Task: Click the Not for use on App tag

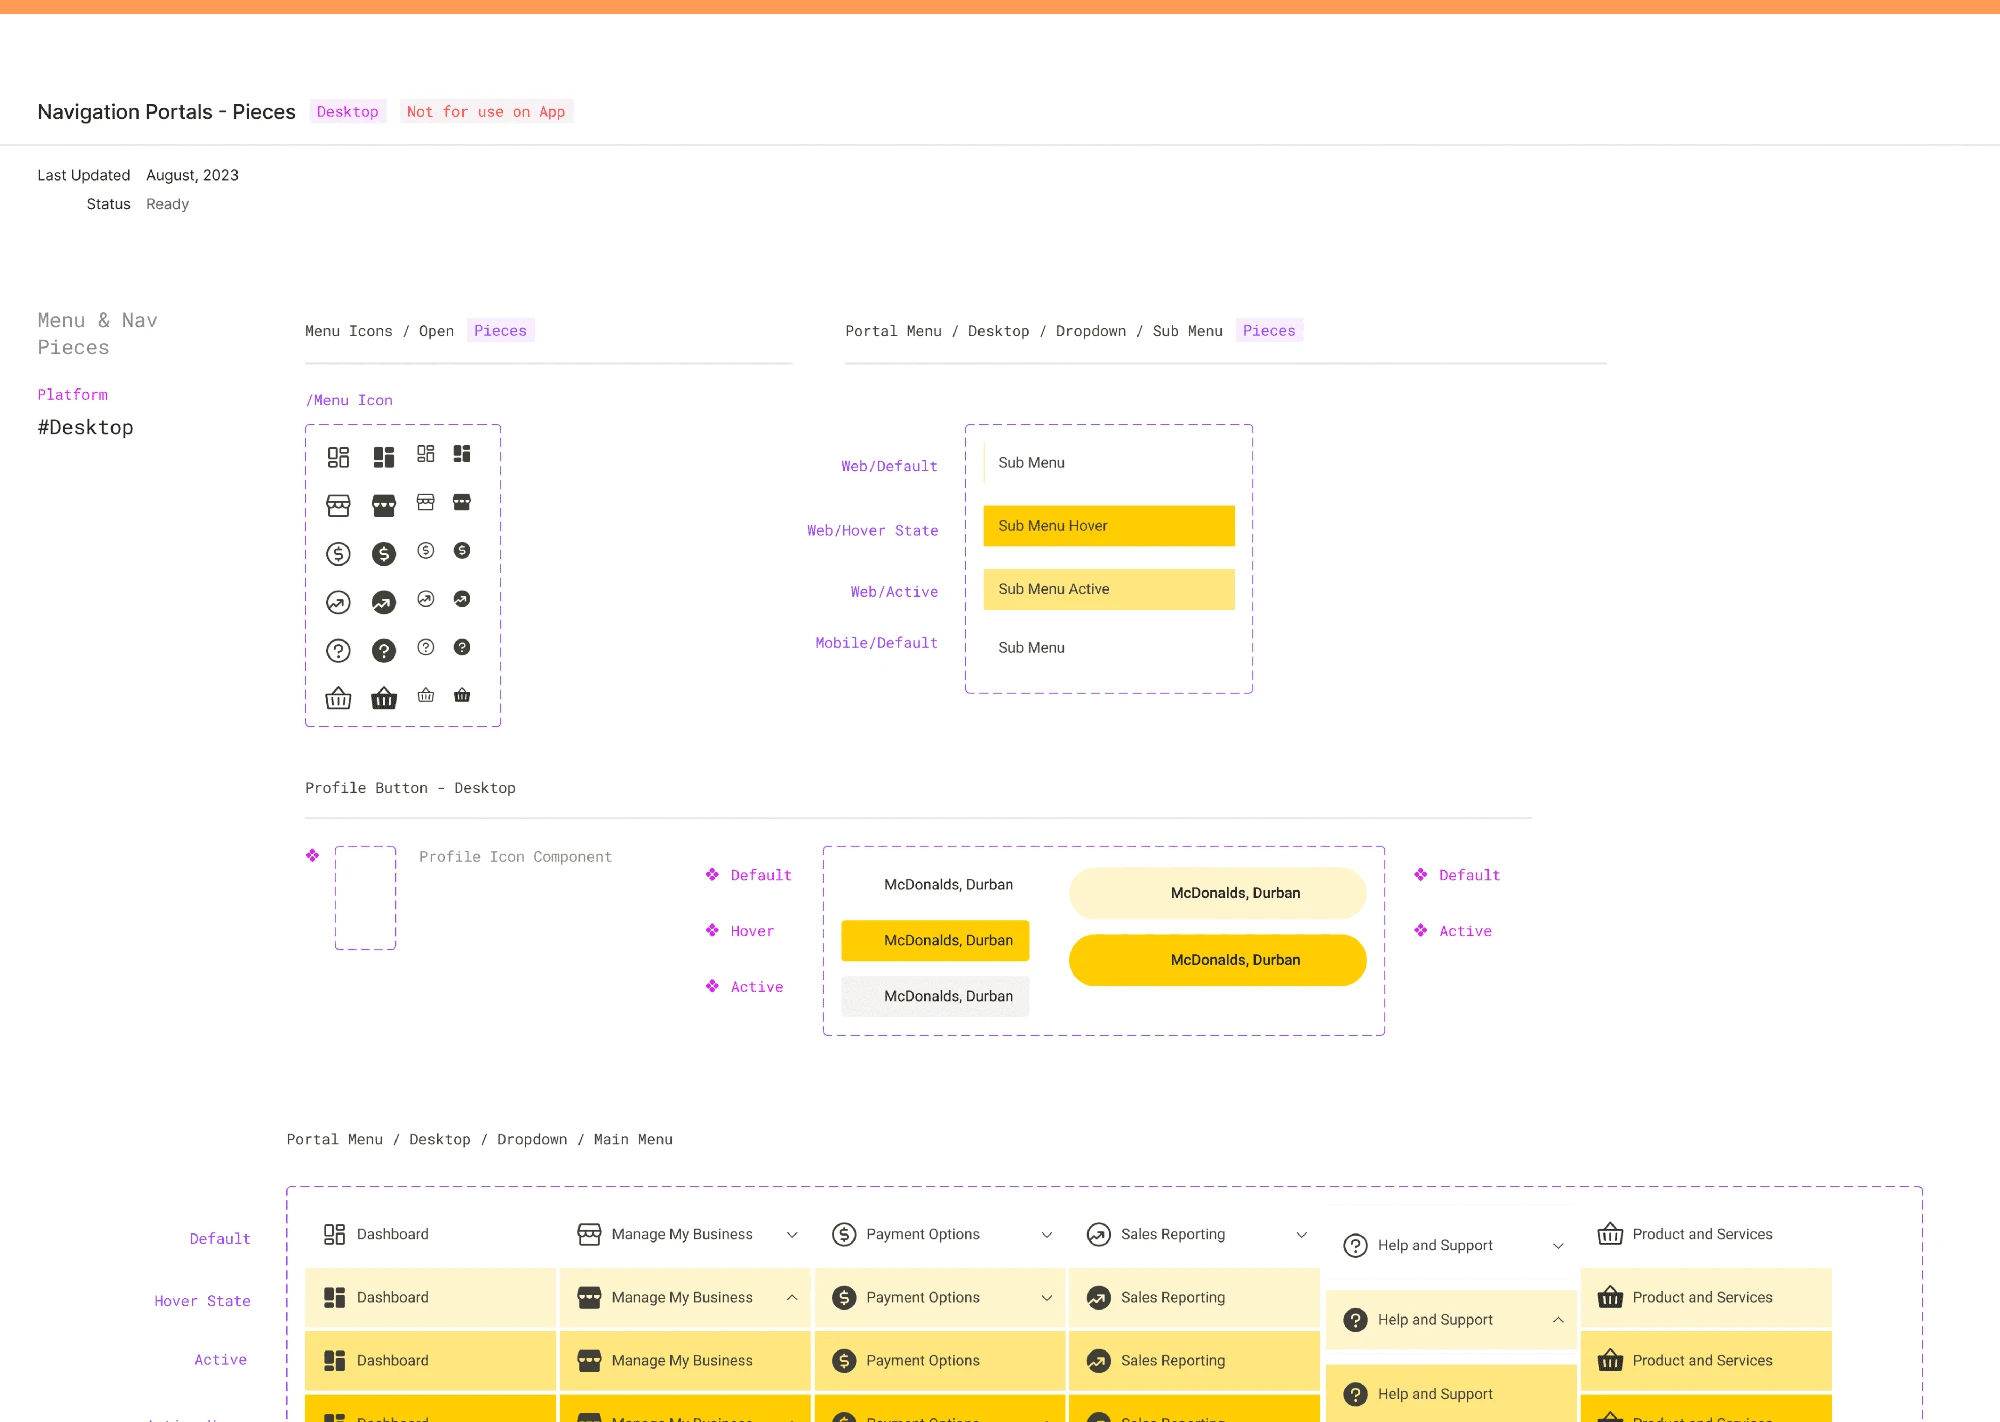Action: coord(486,112)
